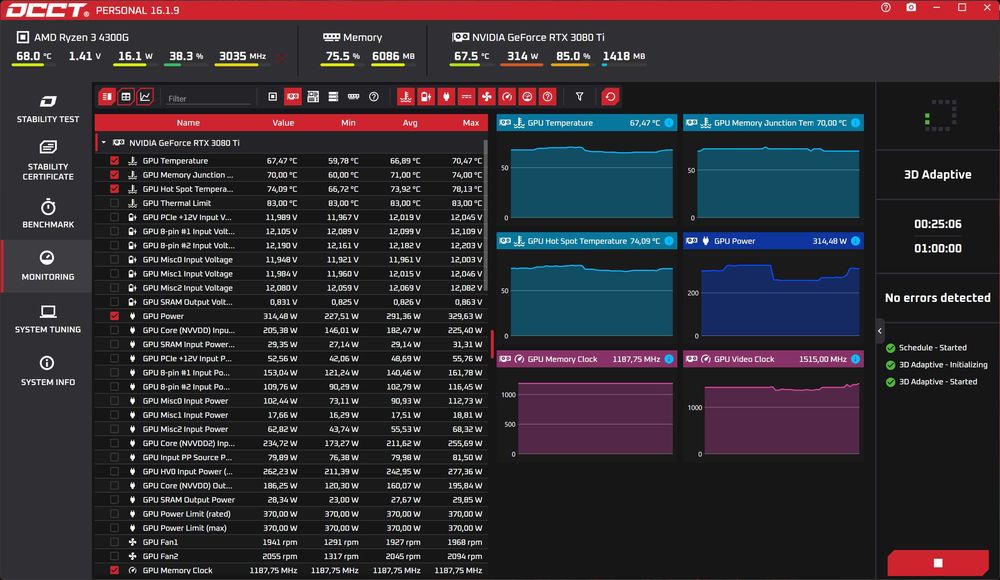Viewport: 1000px width, 580px height.
Task: Collapse the NVIDIA GeForce RTX 3080 Ti group
Action: pyautogui.click(x=103, y=143)
